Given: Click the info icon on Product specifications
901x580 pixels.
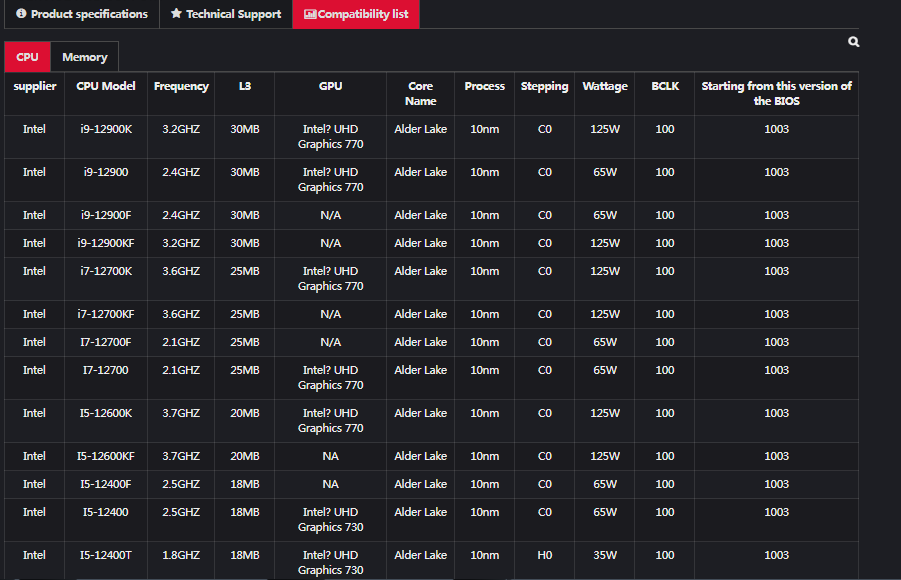Looking at the screenshot, I should (x=21, y=13).
